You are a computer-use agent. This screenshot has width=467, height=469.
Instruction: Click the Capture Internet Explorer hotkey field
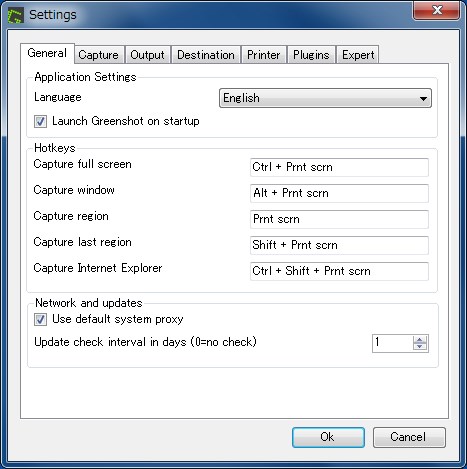[339, 271]
